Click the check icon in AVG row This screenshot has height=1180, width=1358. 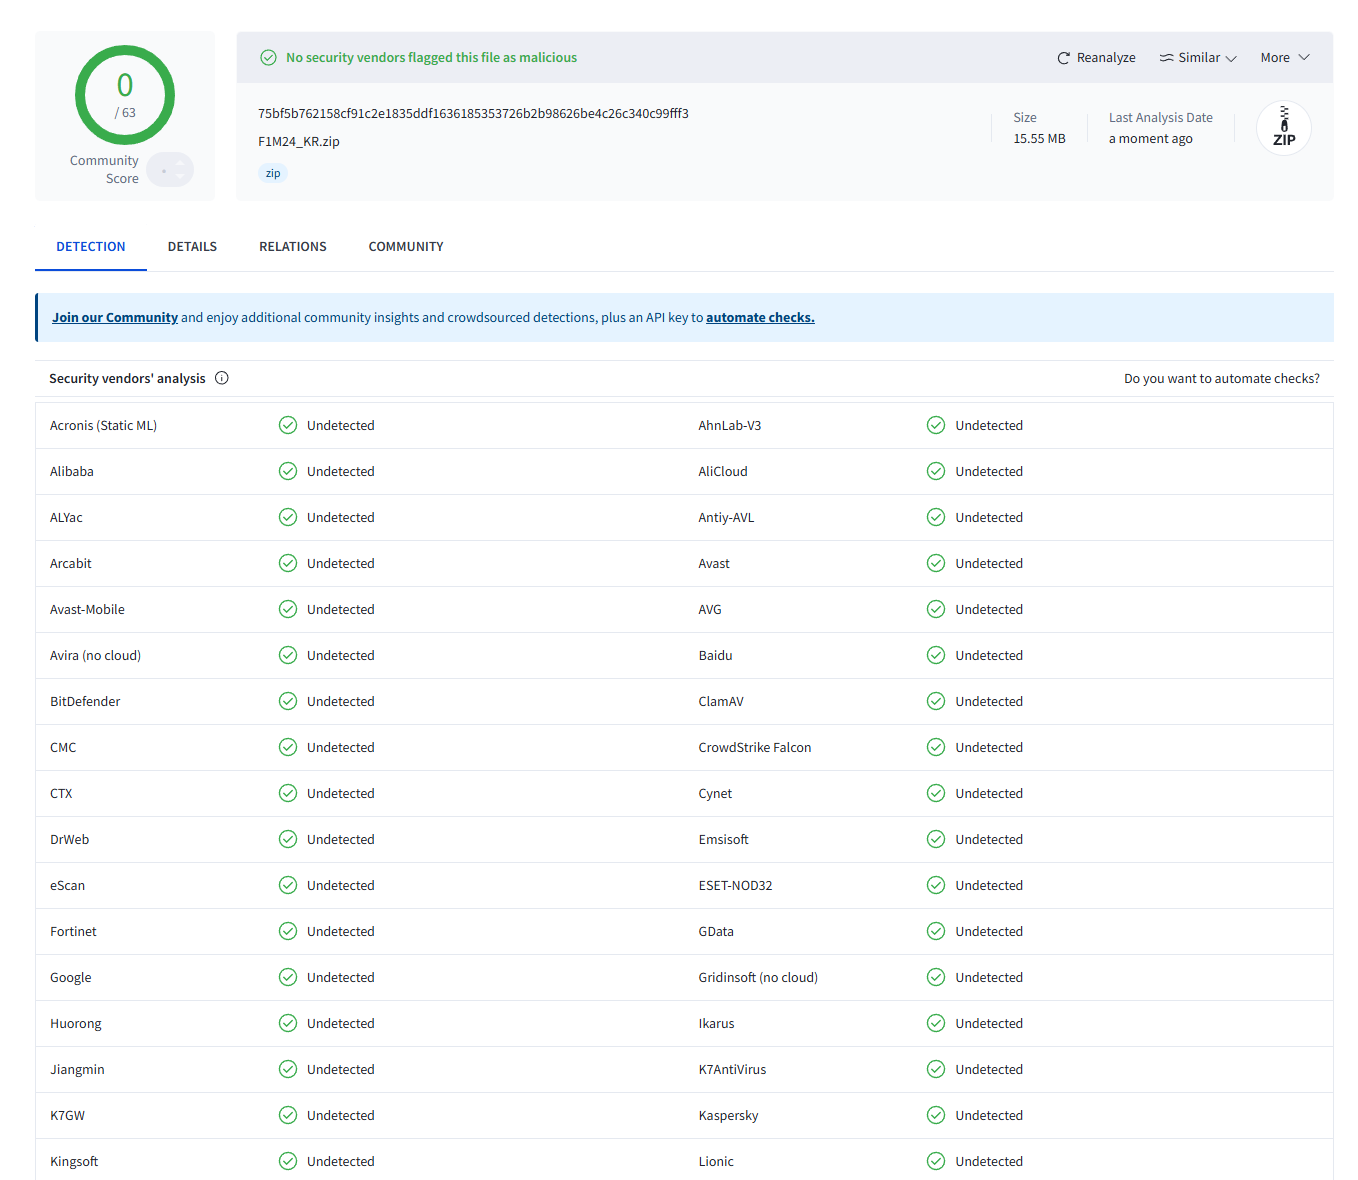click(x=936, y=609)
